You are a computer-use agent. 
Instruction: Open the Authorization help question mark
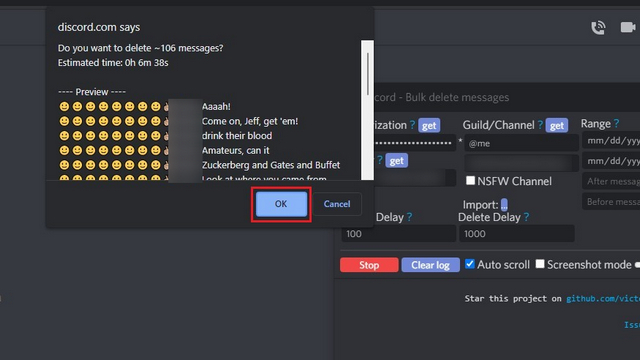(412, 124)
